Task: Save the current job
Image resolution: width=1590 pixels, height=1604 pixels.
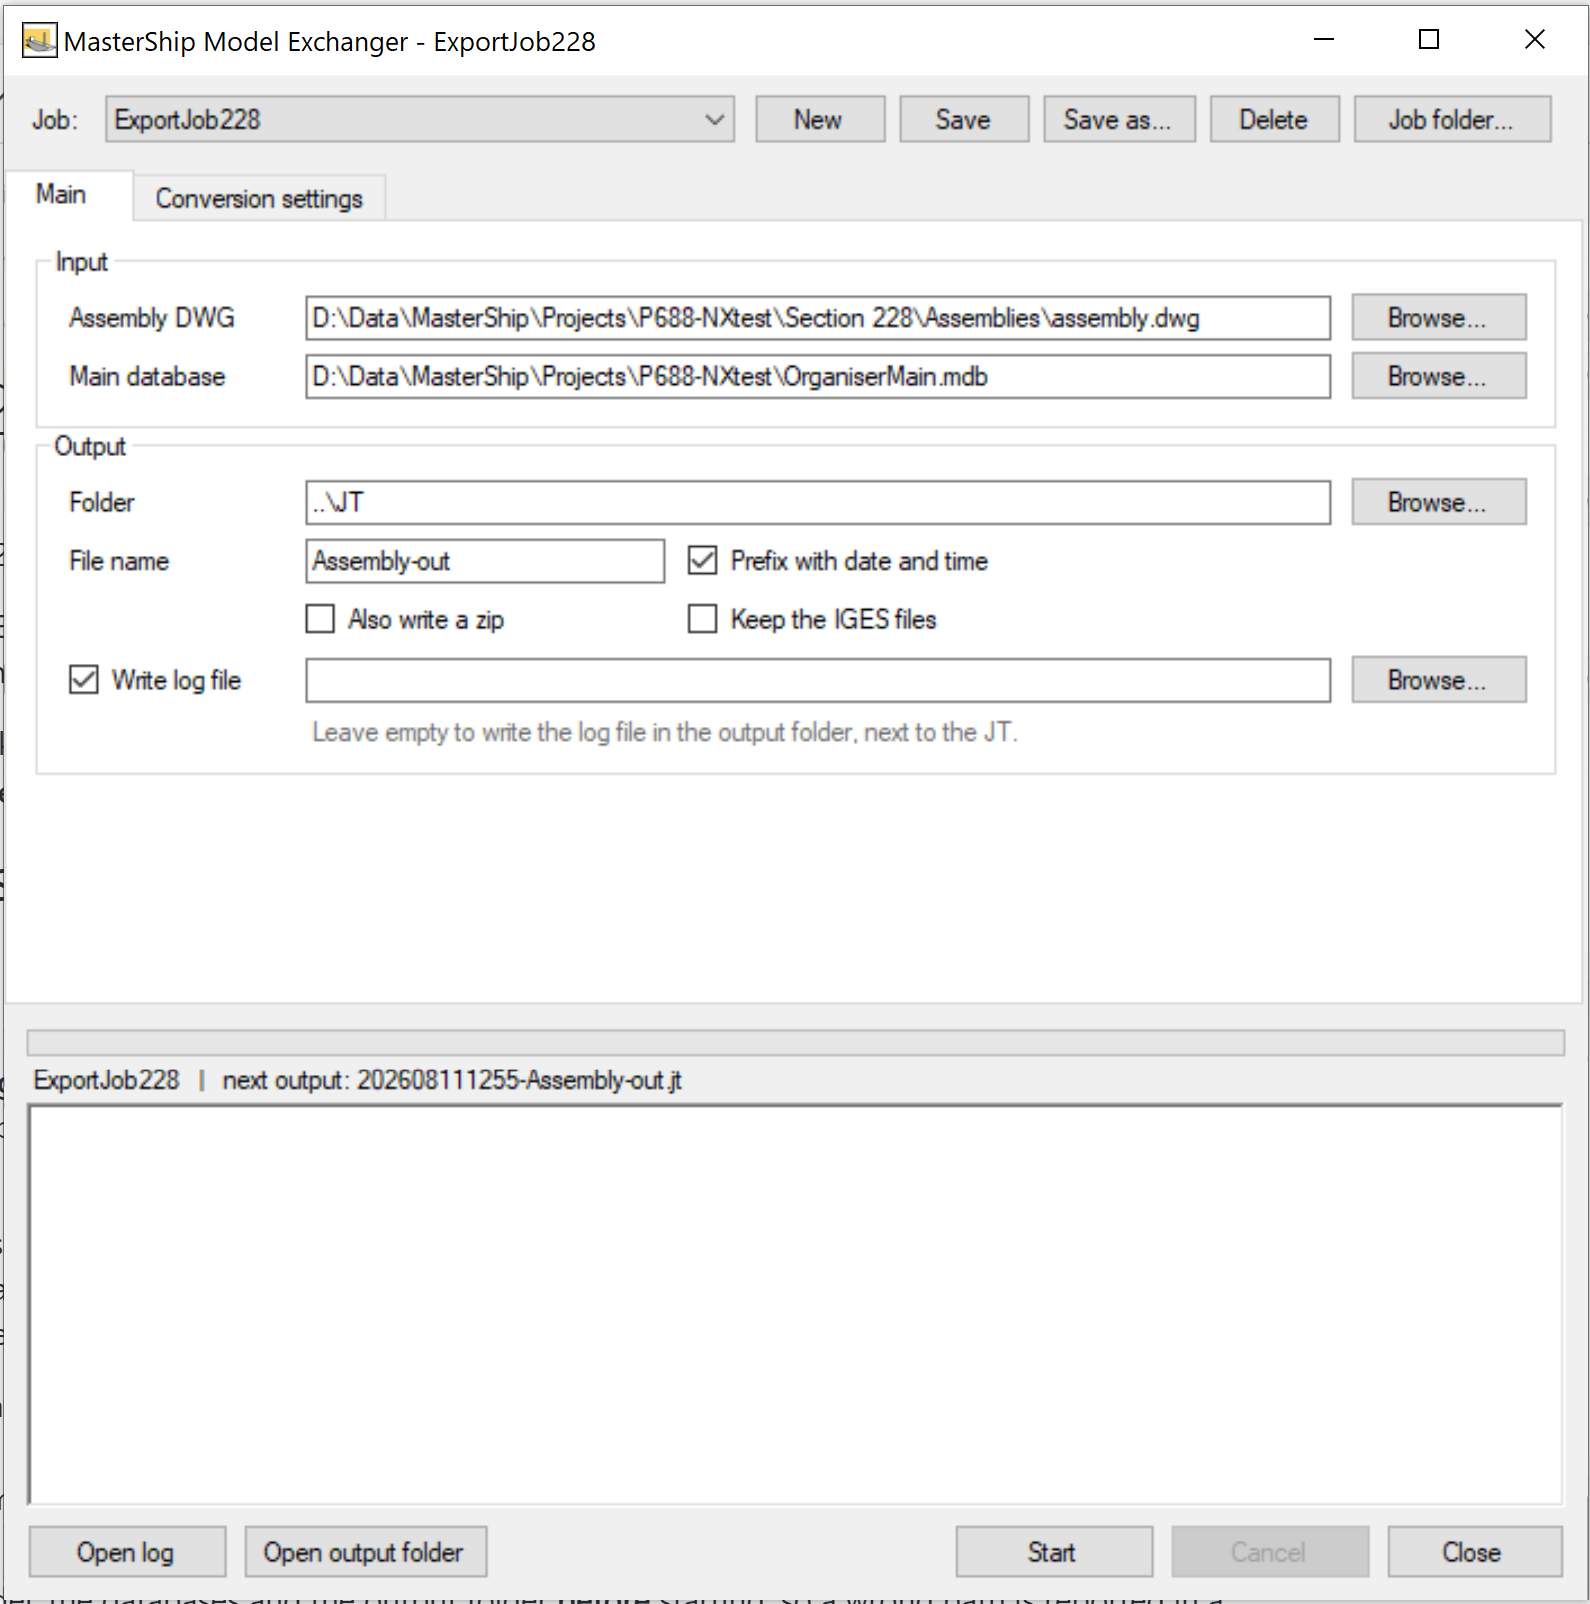Action: (964, 120)
